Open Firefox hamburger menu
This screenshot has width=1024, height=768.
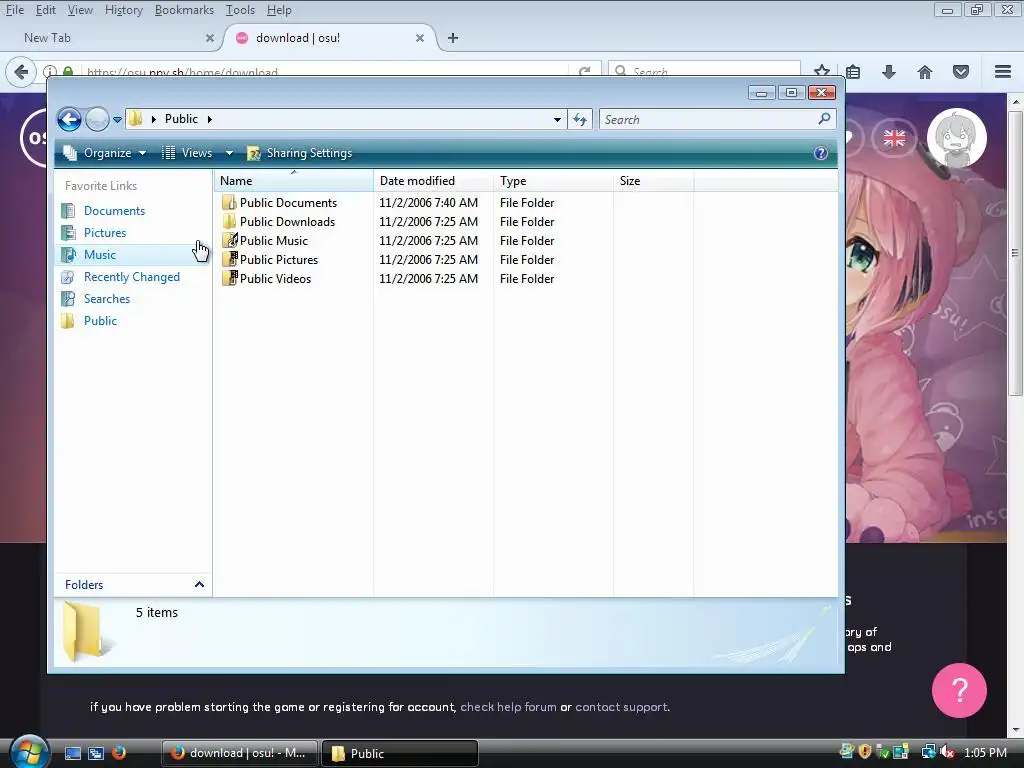tap(1003, 72)
